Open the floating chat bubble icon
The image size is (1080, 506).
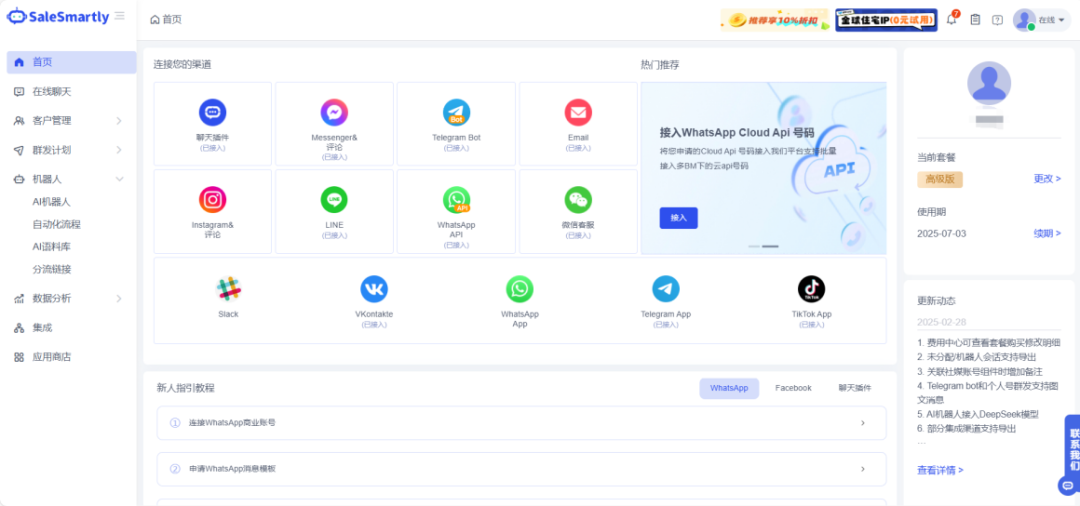click(1068, 485)
